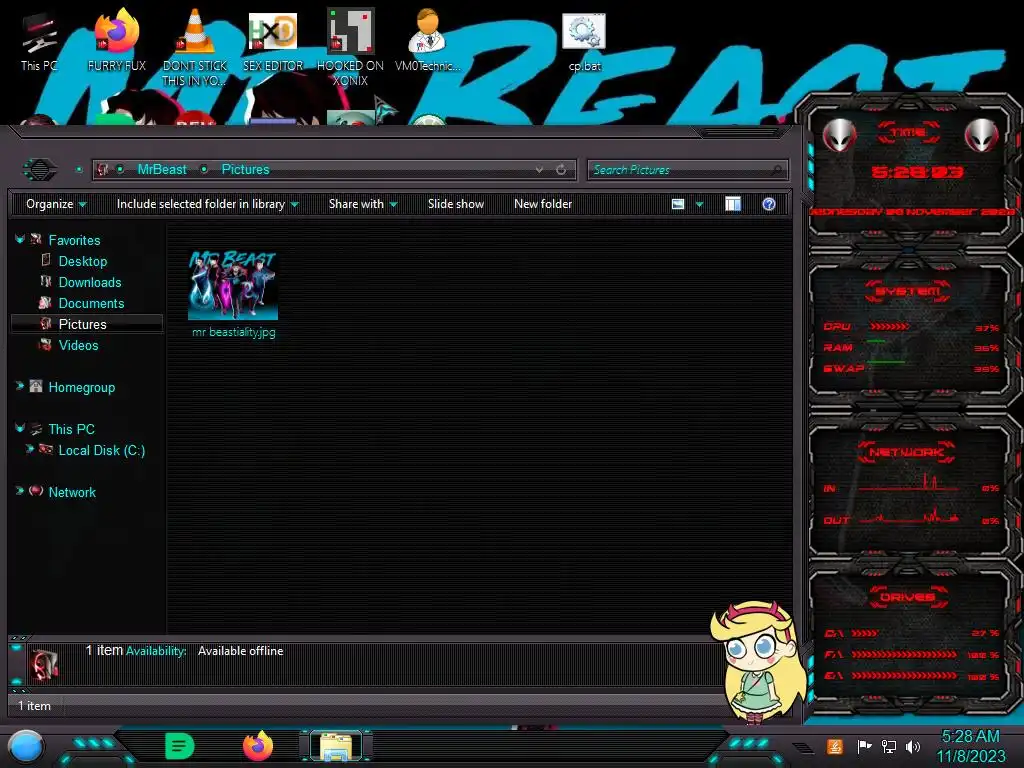
Task: Click the back navigation button in Explorer
Action: pos(40,170)
